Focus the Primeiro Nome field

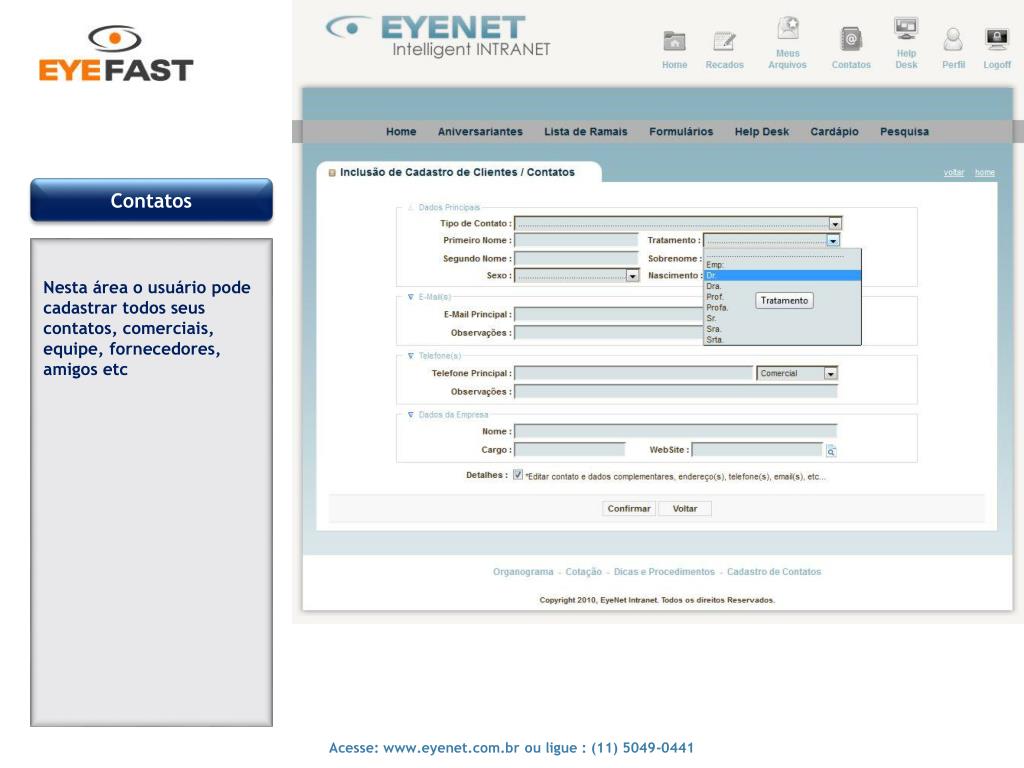[576, 240]
